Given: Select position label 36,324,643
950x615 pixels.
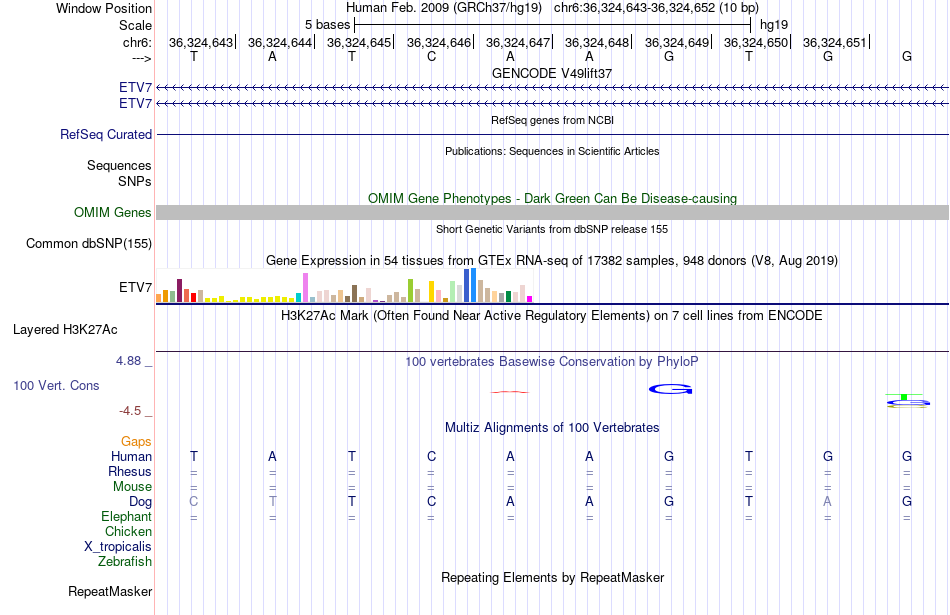Looking at the screenshot, I should pyautogui.click(x=201, y=42).
